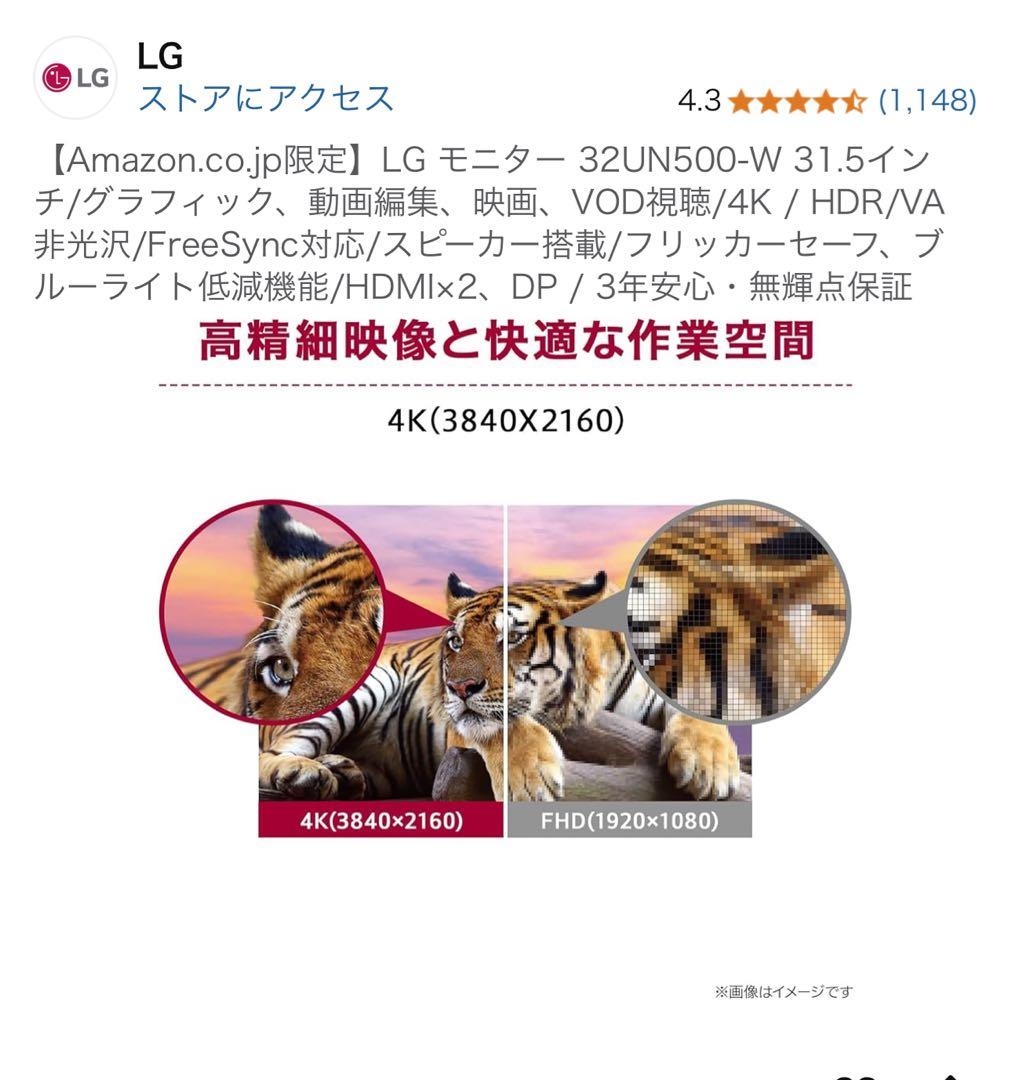
Task: Click the first orange rating star
Action: point(741,101)
